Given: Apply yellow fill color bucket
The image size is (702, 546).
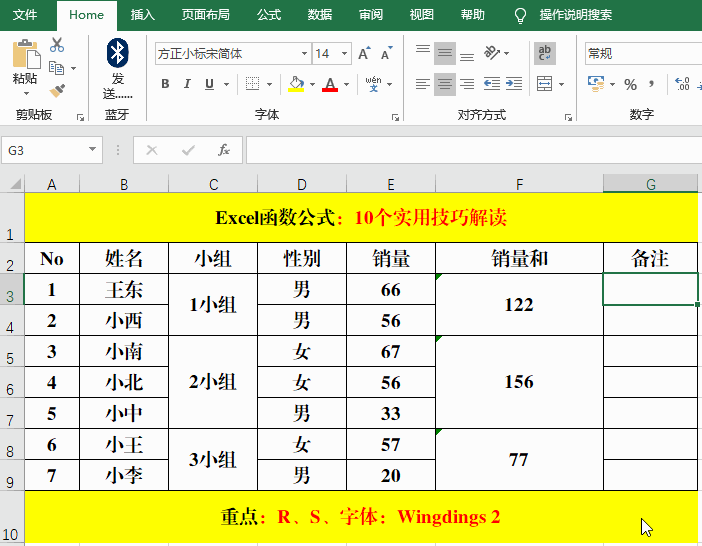Looking at the screenshot, I should point(296,84).
